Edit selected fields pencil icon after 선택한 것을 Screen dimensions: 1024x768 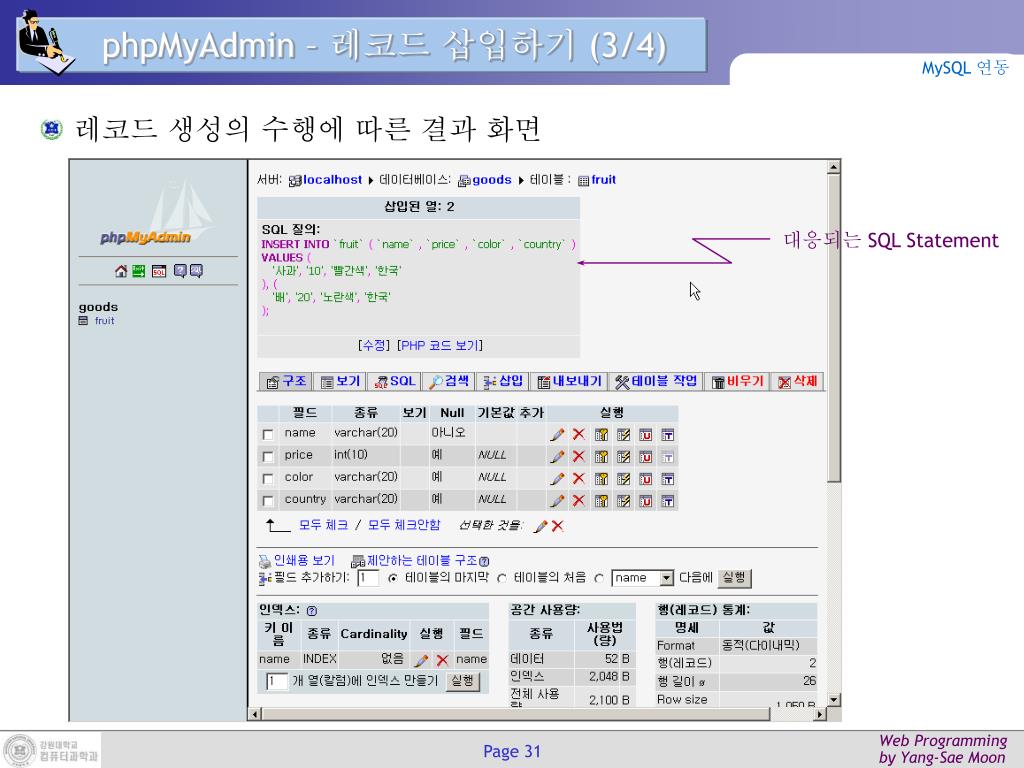tap(541, 526)
